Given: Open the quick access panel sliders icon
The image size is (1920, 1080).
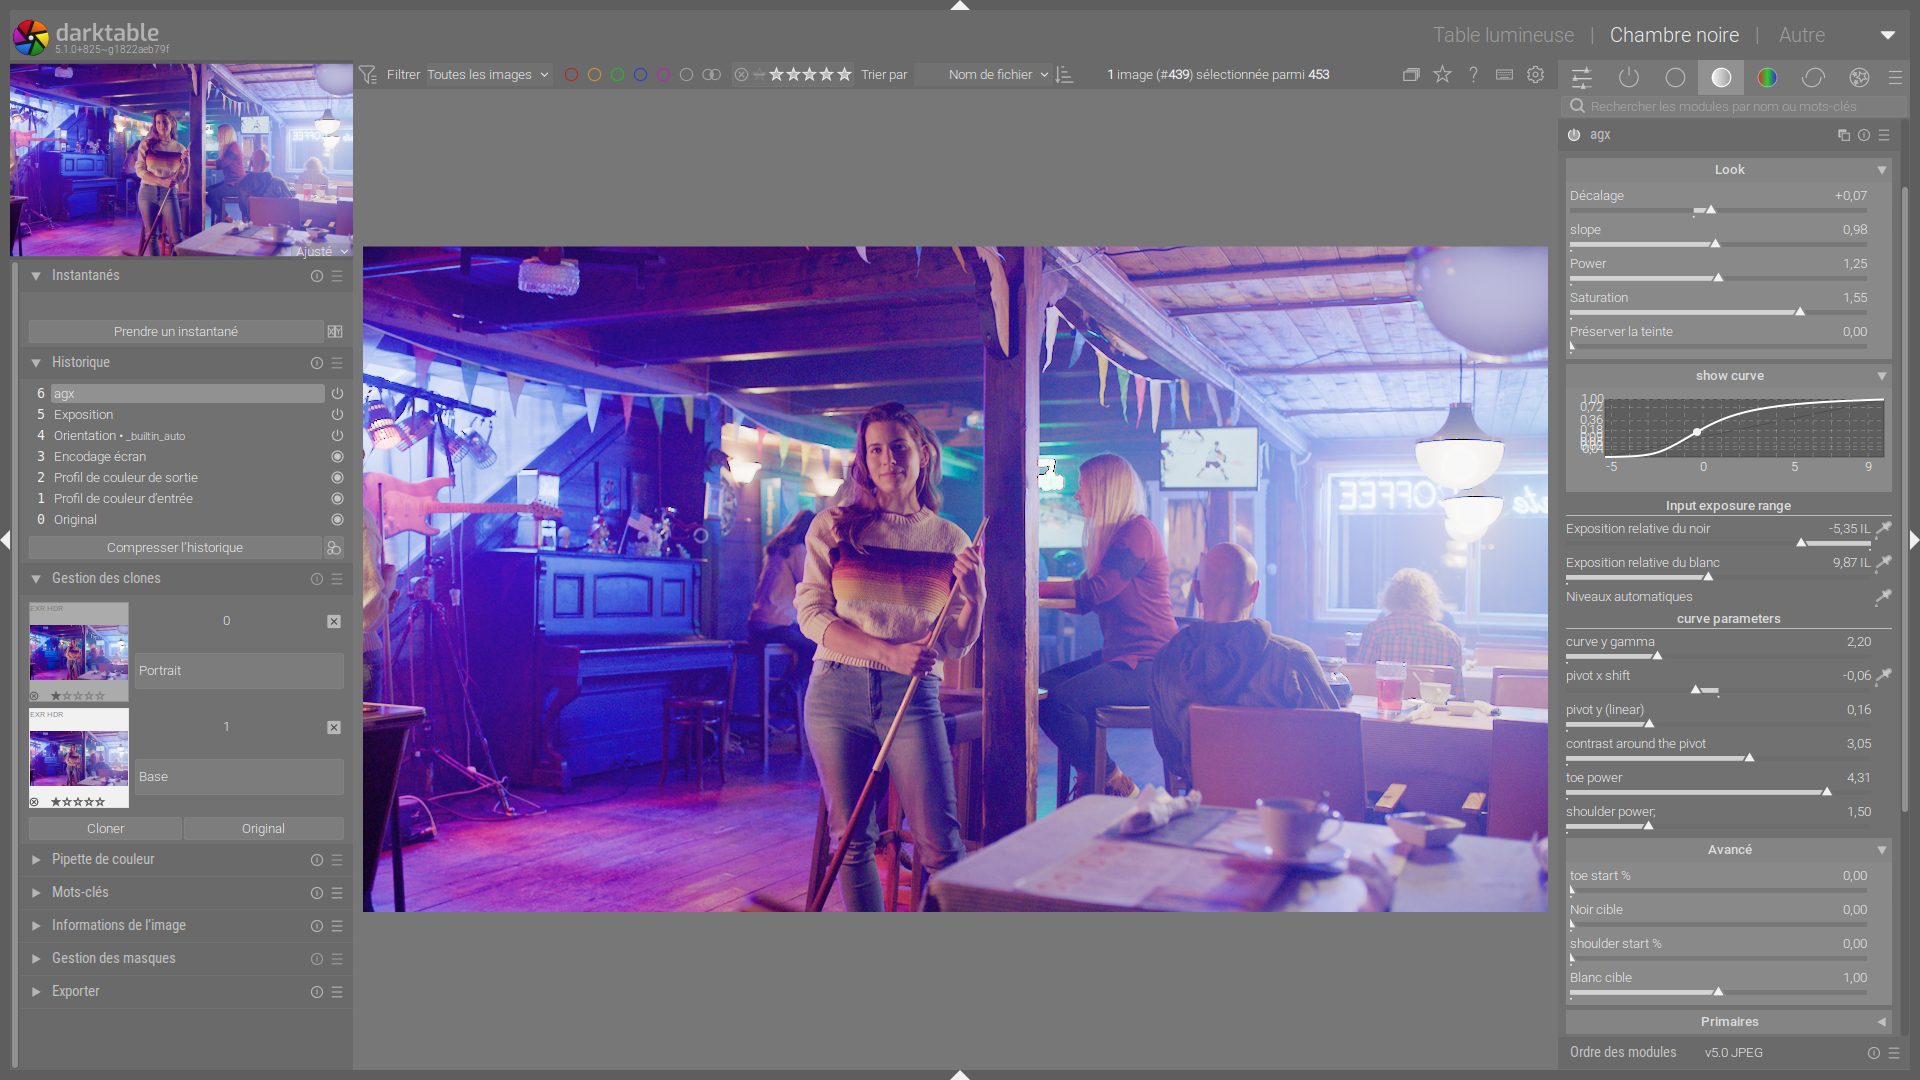Looking at the screenshot, I should coord(1582,77).
